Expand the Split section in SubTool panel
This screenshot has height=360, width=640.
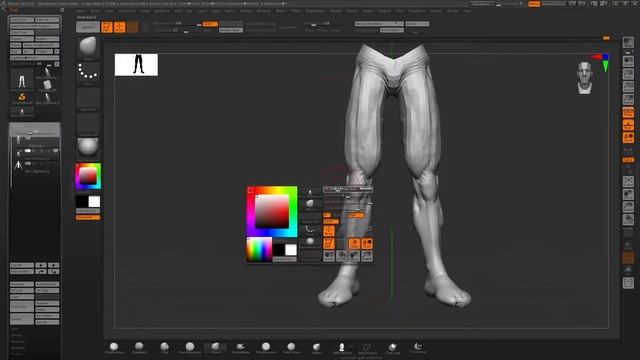point(16,329)
